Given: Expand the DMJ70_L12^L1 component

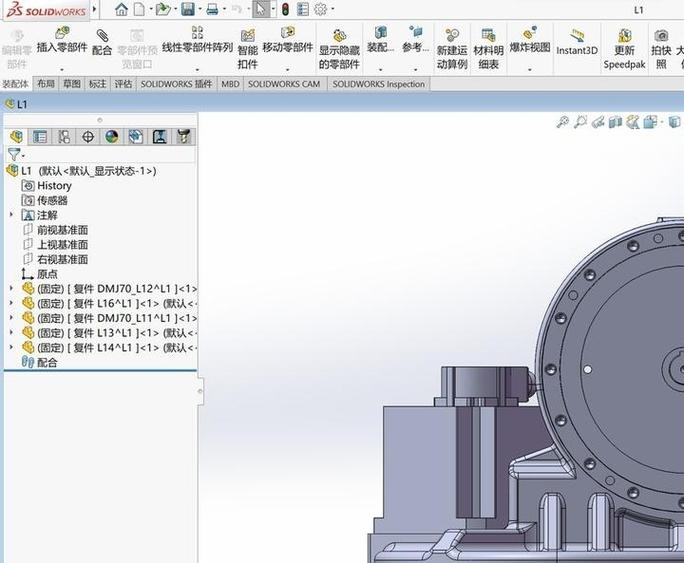Looking at the screenshot, I should pos(11,288).
